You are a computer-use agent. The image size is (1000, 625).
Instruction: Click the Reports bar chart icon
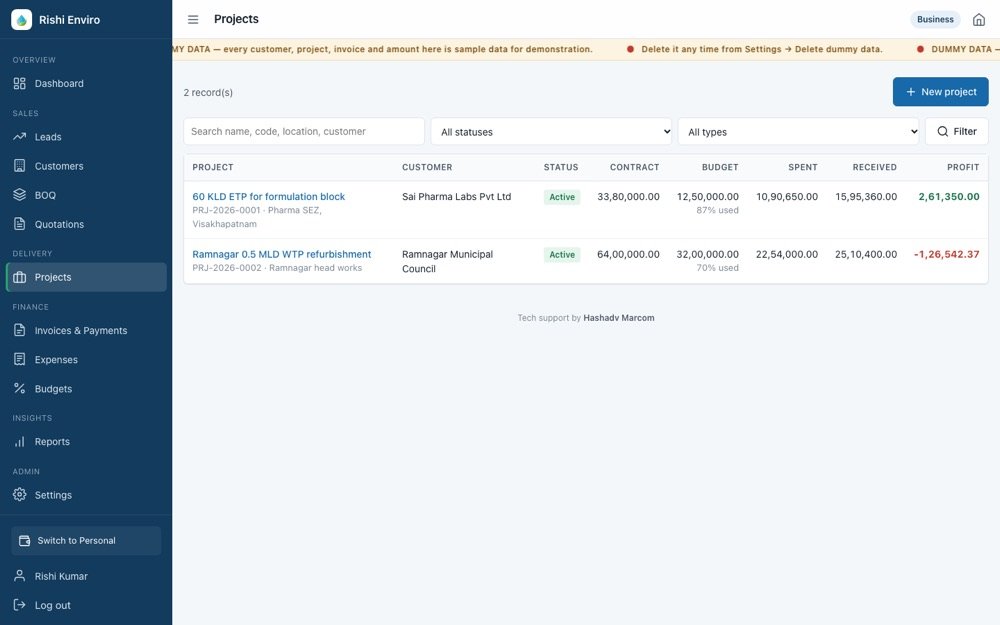tap(20, 441)
